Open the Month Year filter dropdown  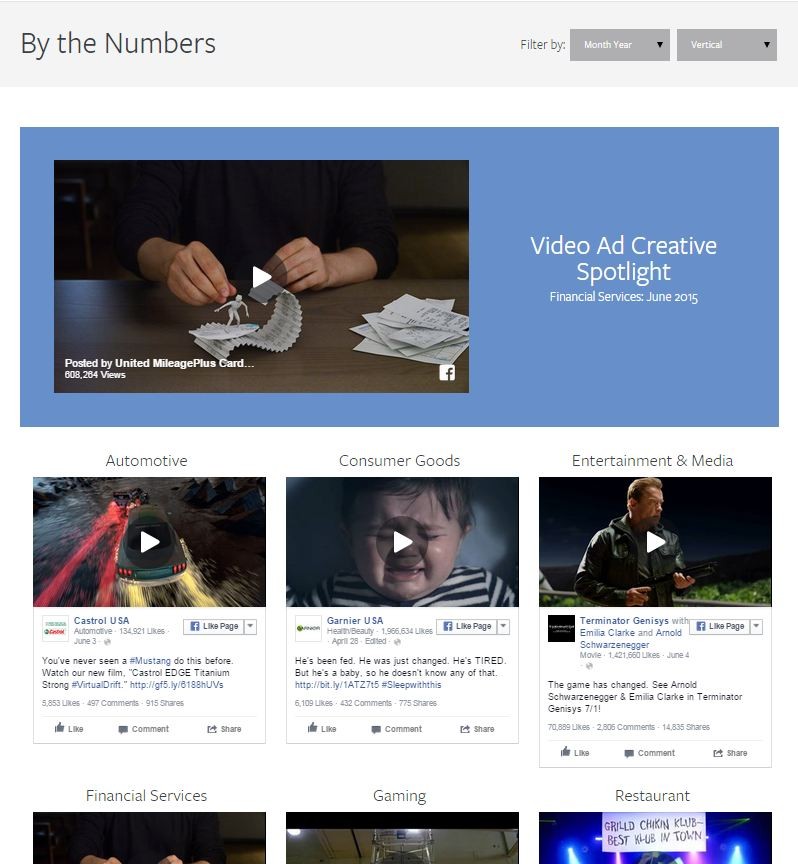pos(619,45)
